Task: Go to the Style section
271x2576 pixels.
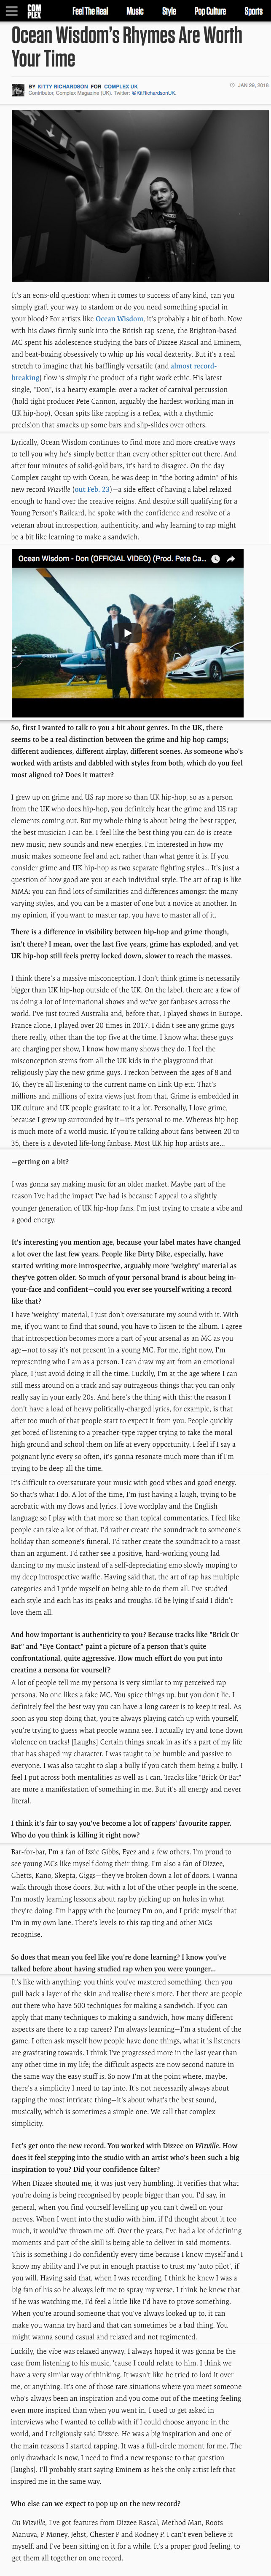Action: [x=169, y=11]
